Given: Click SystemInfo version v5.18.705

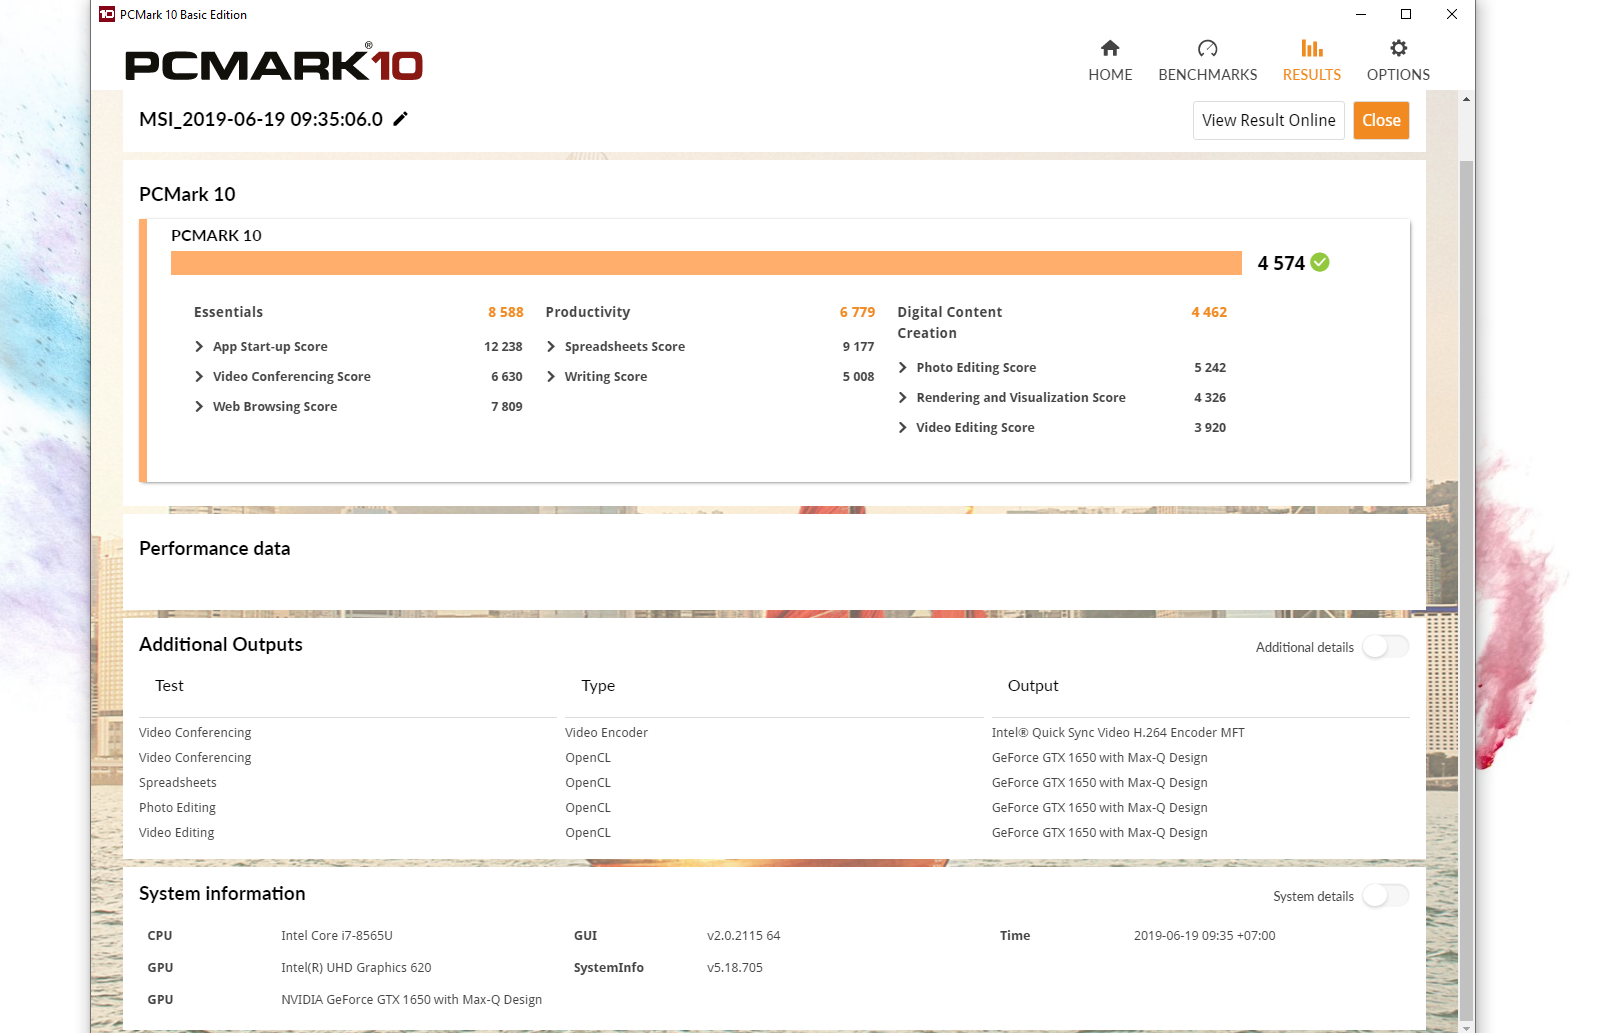Looking at the screenshot, I should (734, 968).
